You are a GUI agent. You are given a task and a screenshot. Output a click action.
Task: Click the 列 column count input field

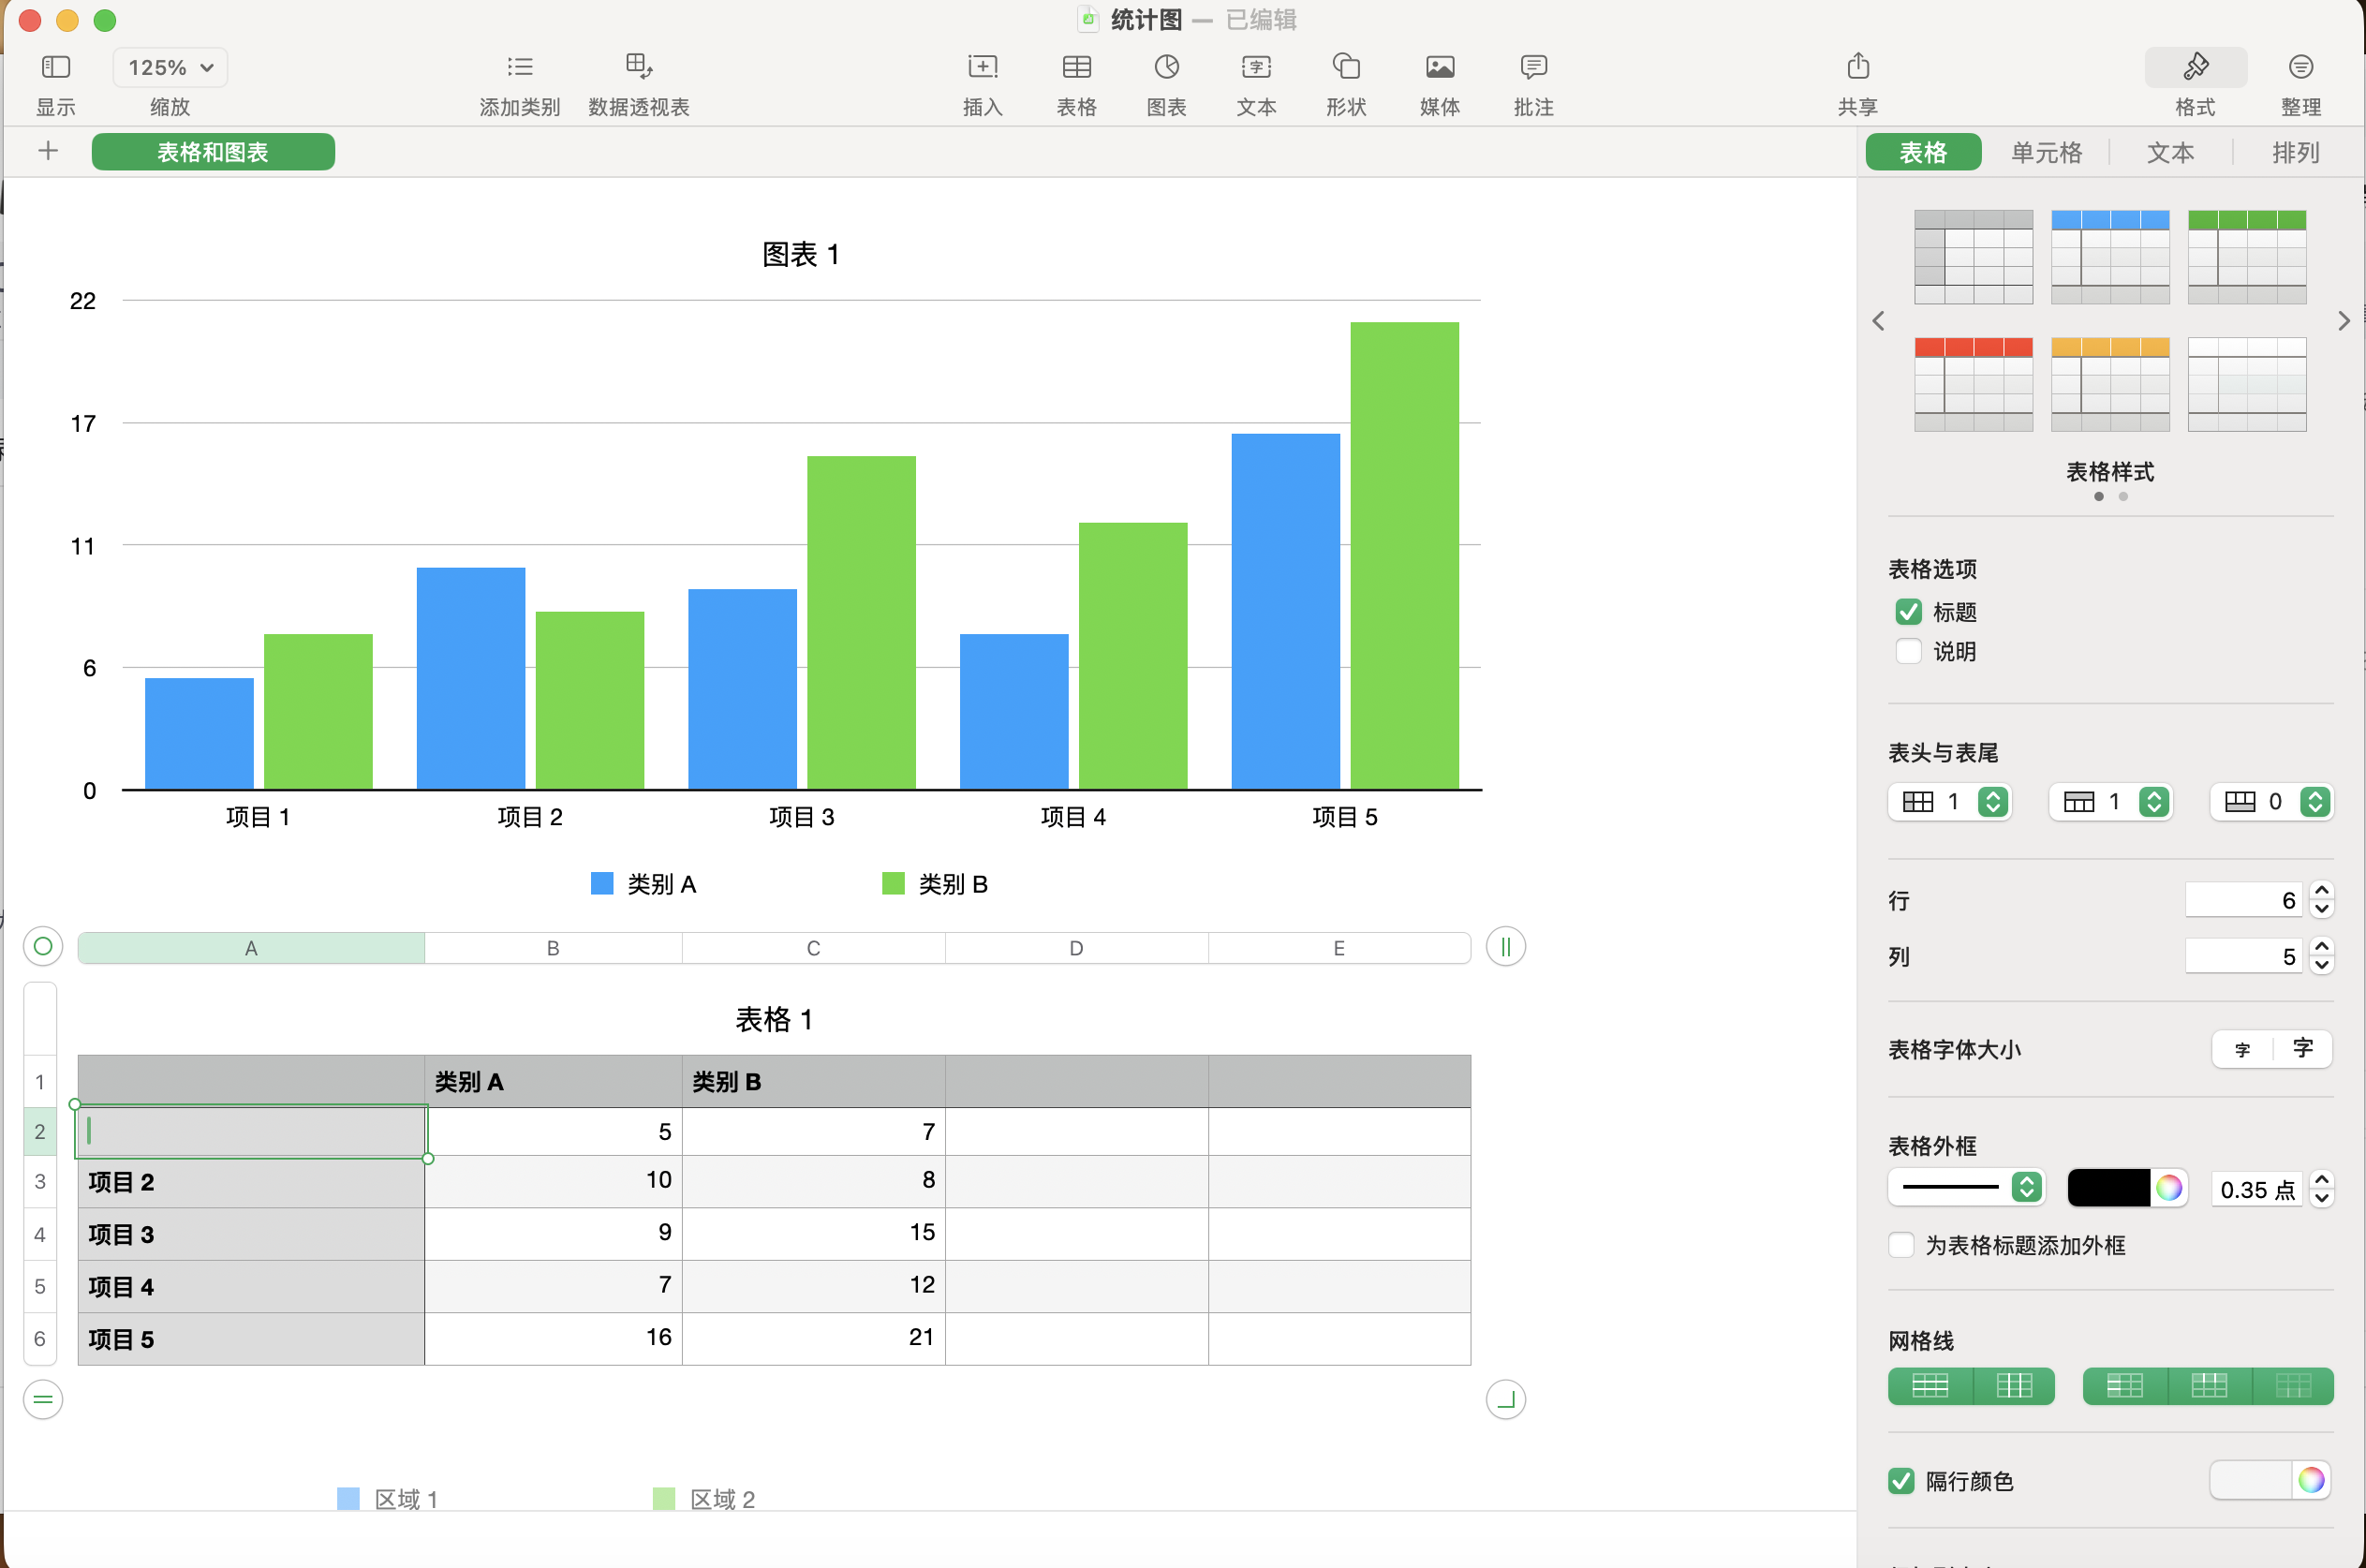2242,956
